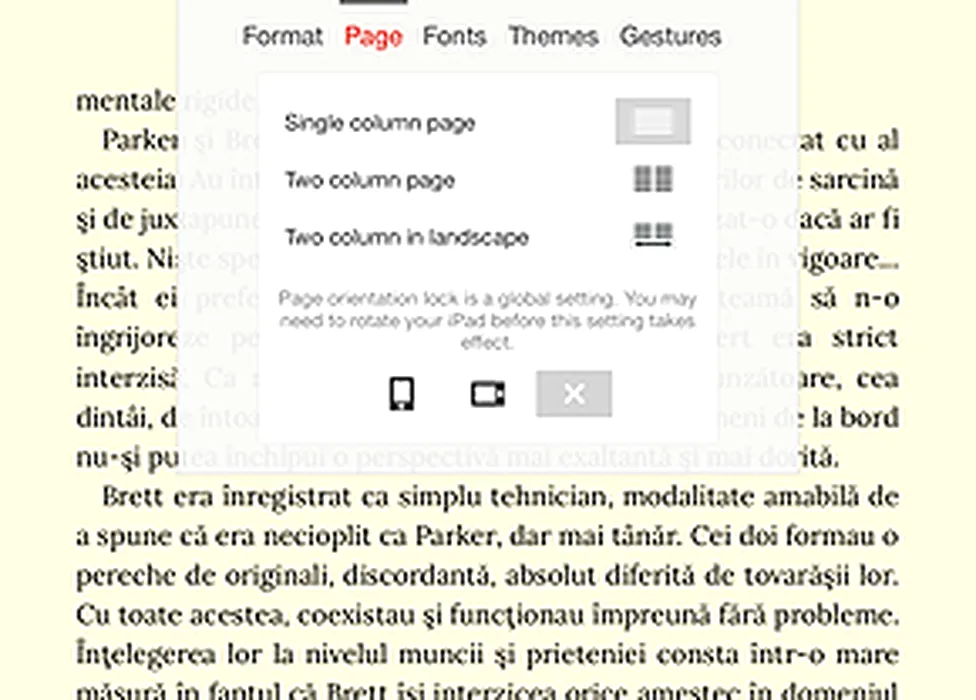Select the 'Two column page' label

pyautogui.click(x=370, y=180)
